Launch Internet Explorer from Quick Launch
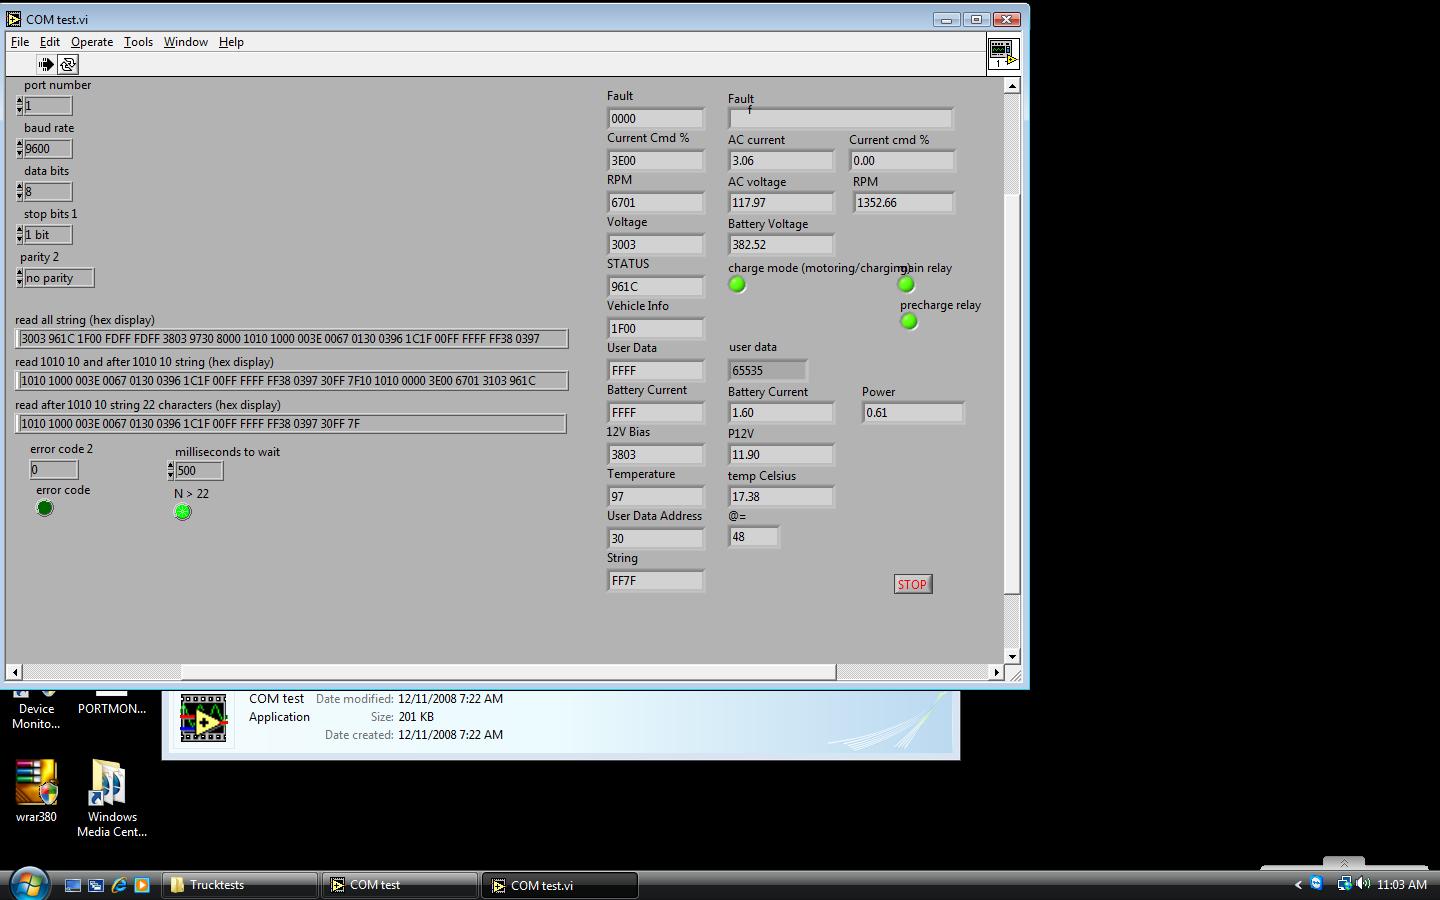 119,885
